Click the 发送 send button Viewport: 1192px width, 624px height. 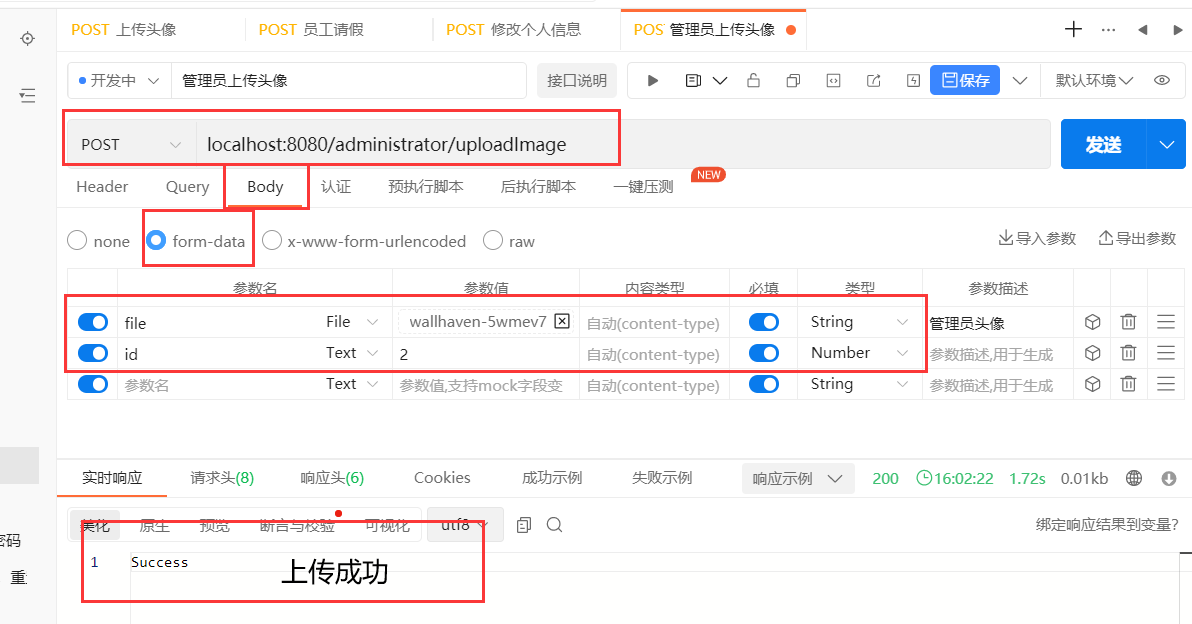click(1103, 143)
